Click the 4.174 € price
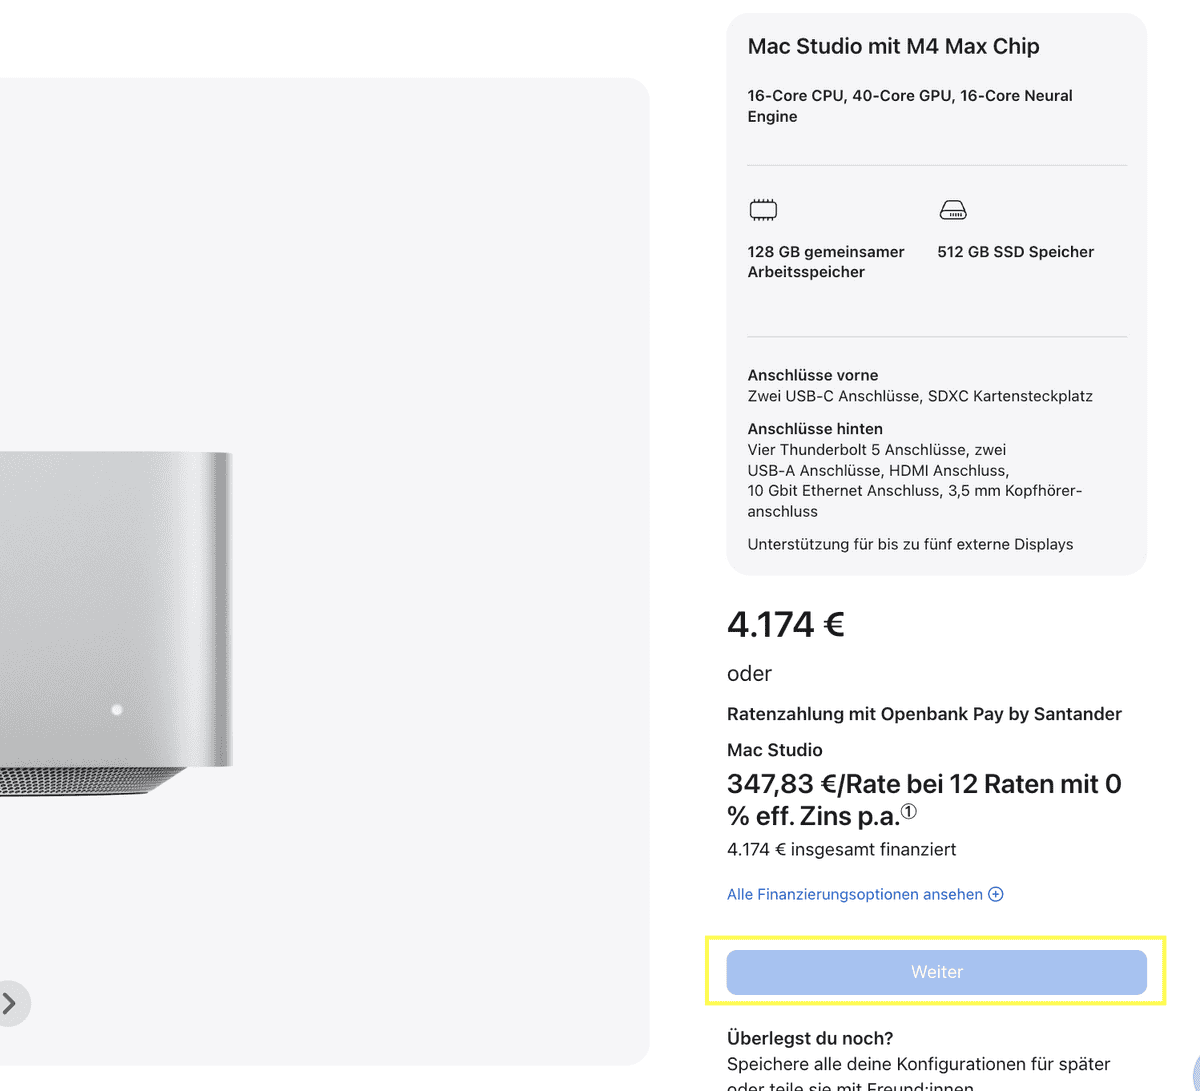 pyautogui.click(x=785, y=625)
